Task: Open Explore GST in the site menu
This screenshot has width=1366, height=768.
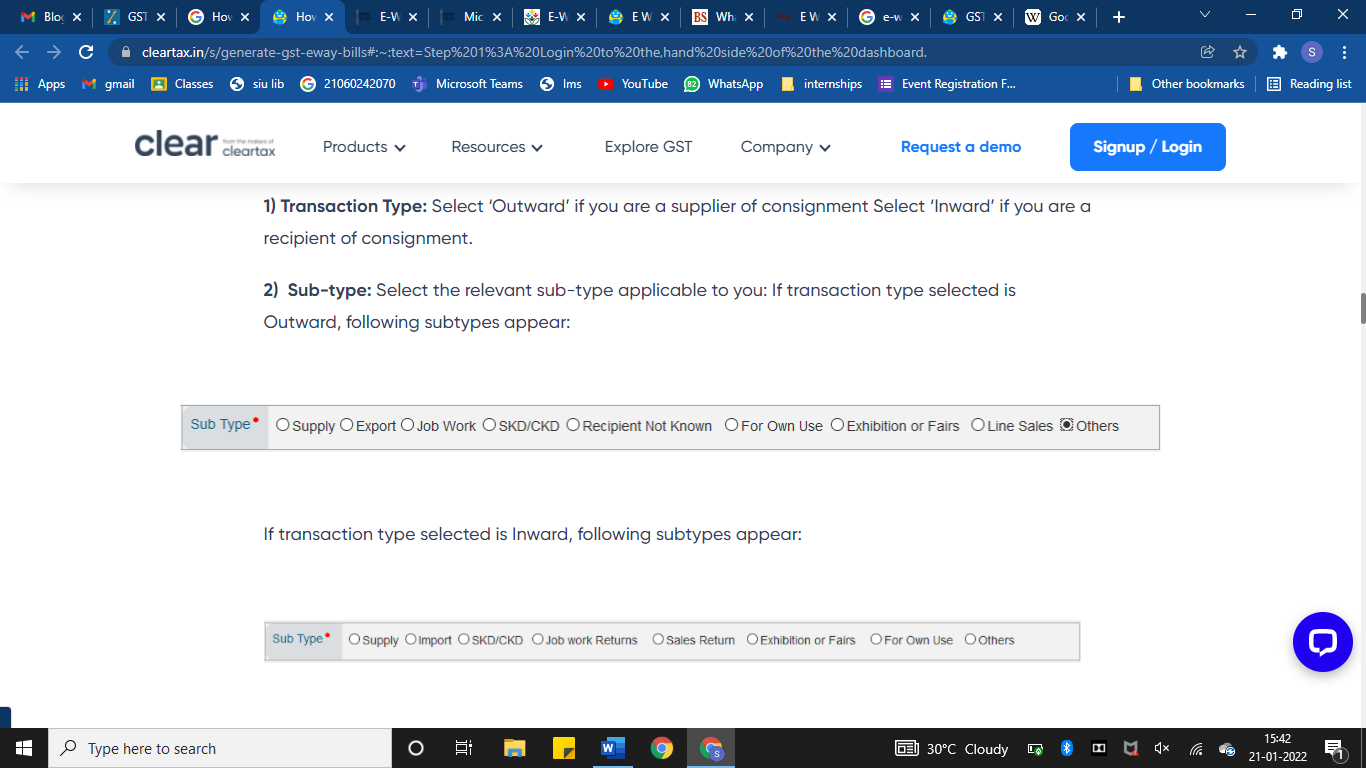Action: click(x=648, y=146)
